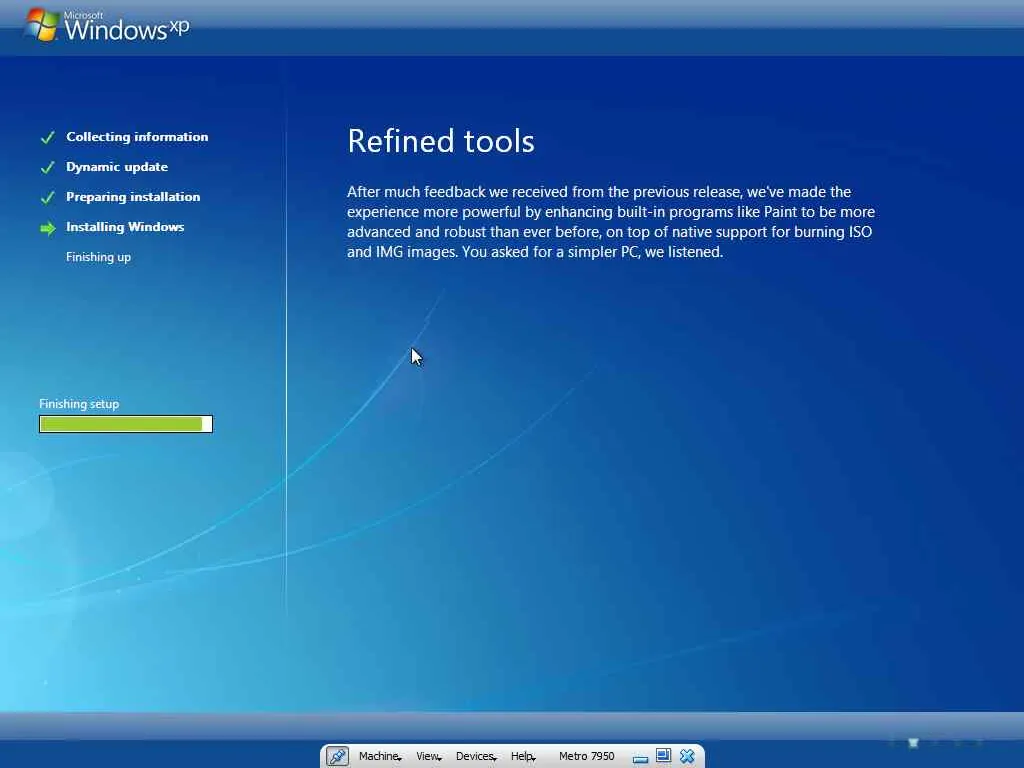Viewport: 1024px width, 768px height.
Task: Close the virtual machine with the X icon
Action: pos(687,756)
